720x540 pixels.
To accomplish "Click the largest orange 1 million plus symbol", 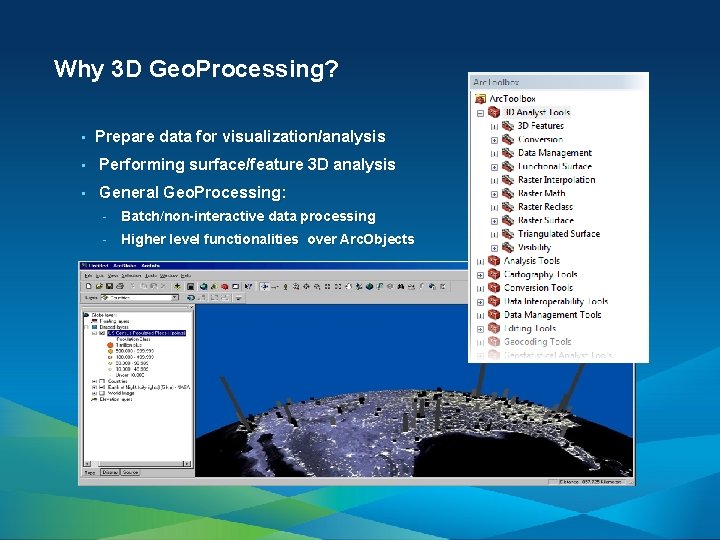I will click(110, 345).
